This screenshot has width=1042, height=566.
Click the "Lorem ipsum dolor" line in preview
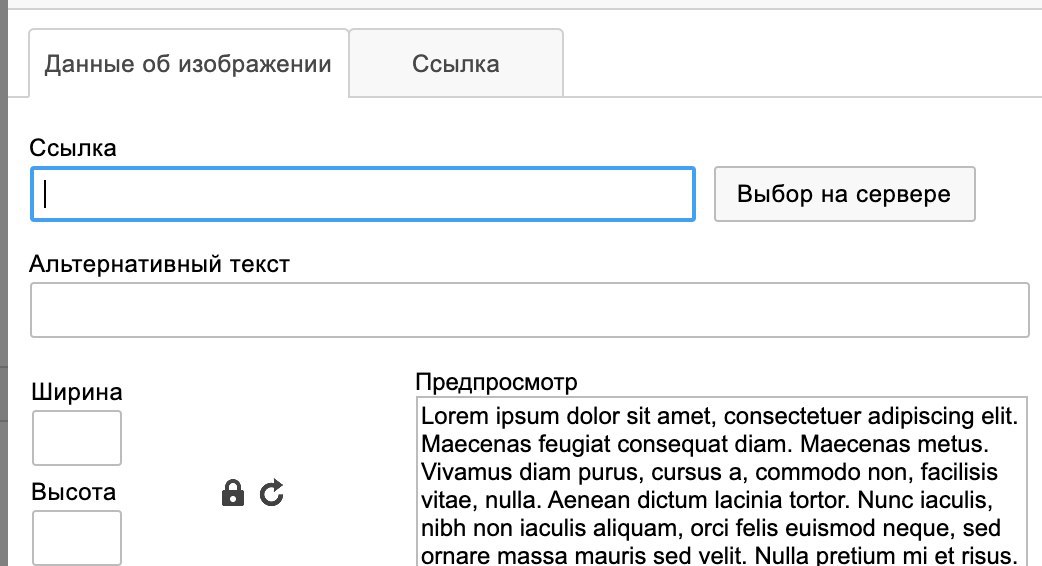[720, 416]
